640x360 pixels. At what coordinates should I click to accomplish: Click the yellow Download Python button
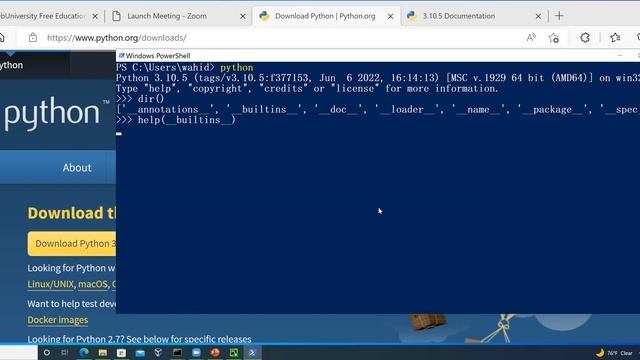tap(72, 244)
